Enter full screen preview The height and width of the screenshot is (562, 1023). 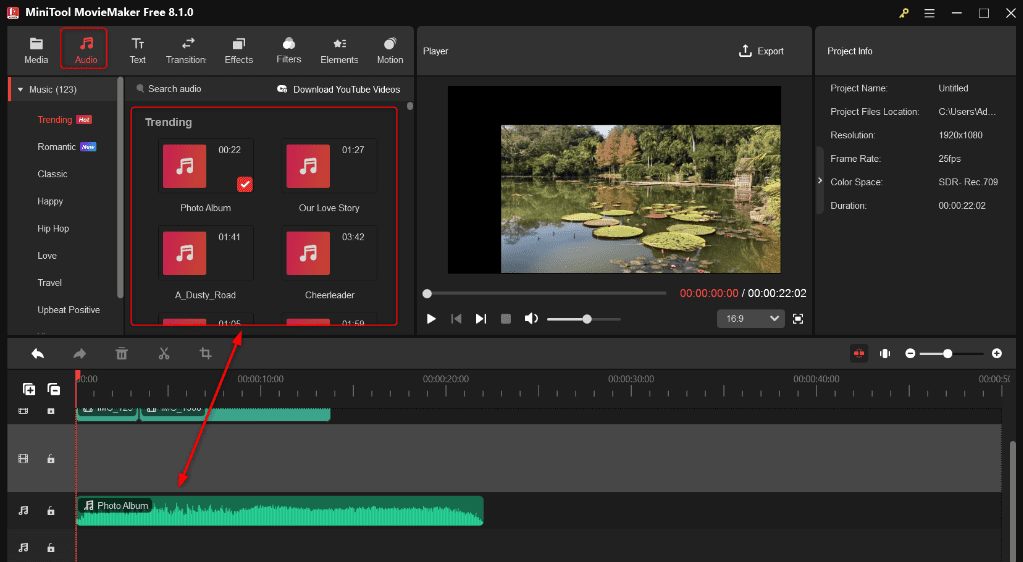click(x=798, y=319)
